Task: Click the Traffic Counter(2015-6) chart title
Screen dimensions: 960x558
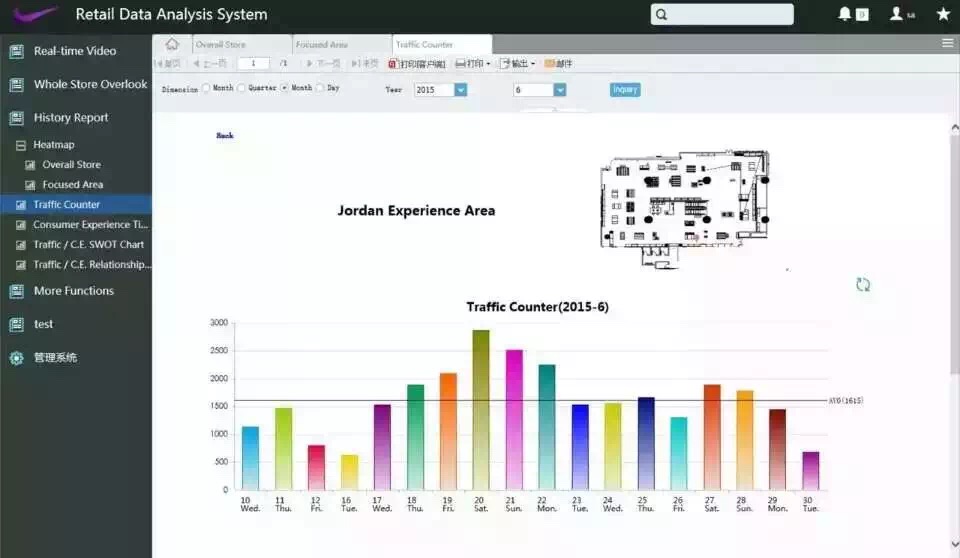Action: point(538,307)
